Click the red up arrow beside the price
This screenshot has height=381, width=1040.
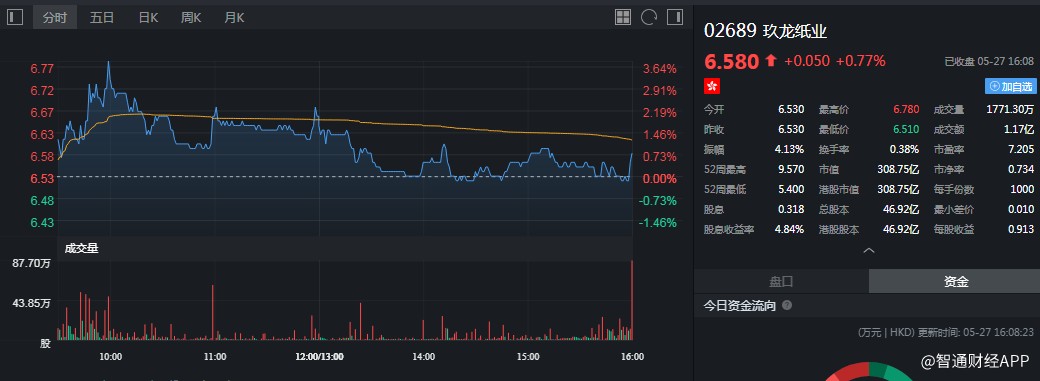[x=770, y=61]
